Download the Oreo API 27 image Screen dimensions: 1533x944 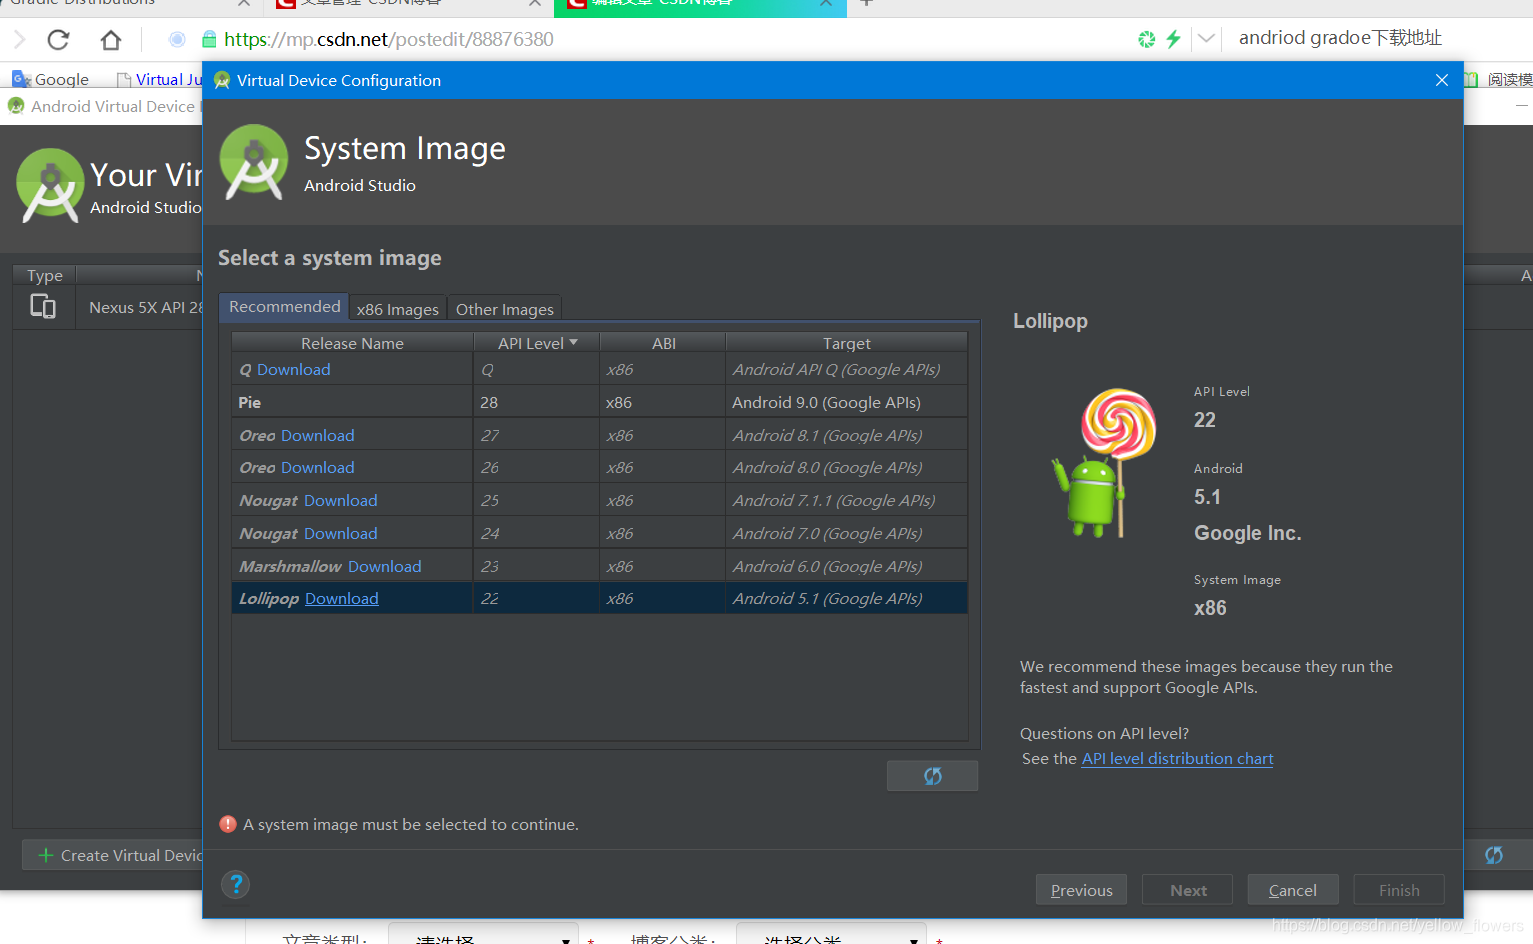point(318,435)
